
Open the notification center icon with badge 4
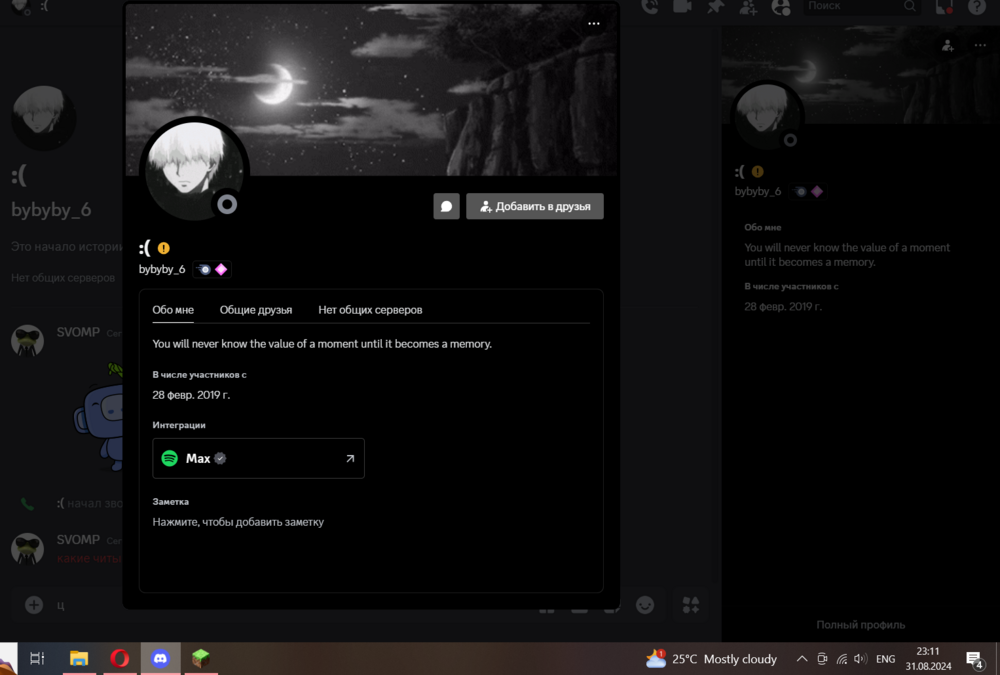pyautogui.click(x=974, y=659)
